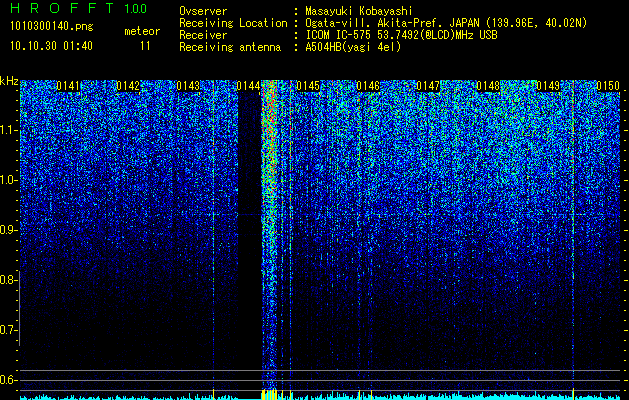
Task: Click the yellow detection bars below the echo
Action: [270, 394]
